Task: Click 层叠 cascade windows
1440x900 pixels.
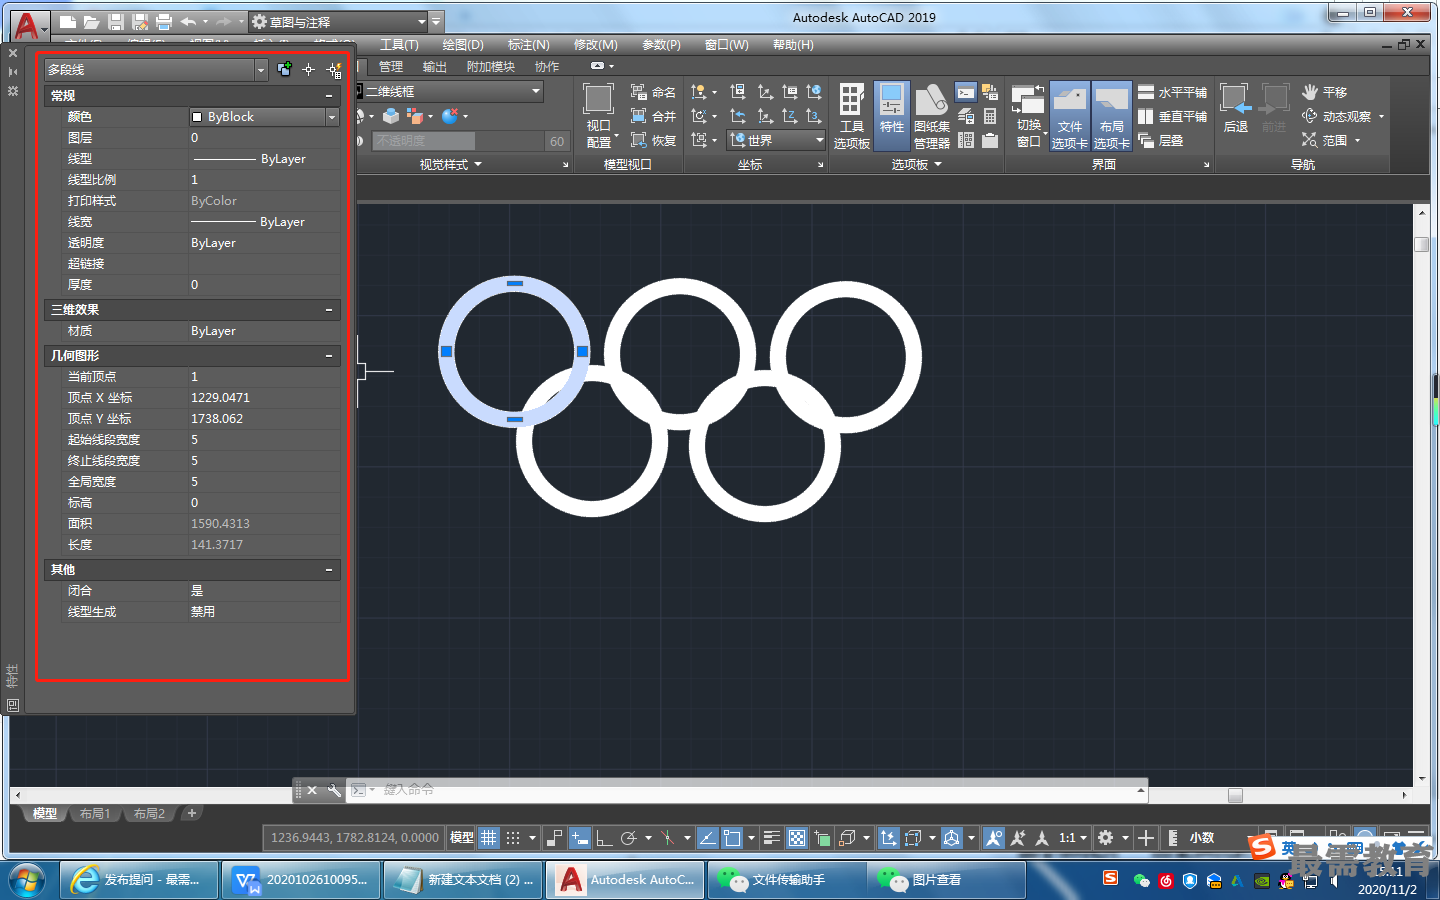Action: tap(1161, 140)
